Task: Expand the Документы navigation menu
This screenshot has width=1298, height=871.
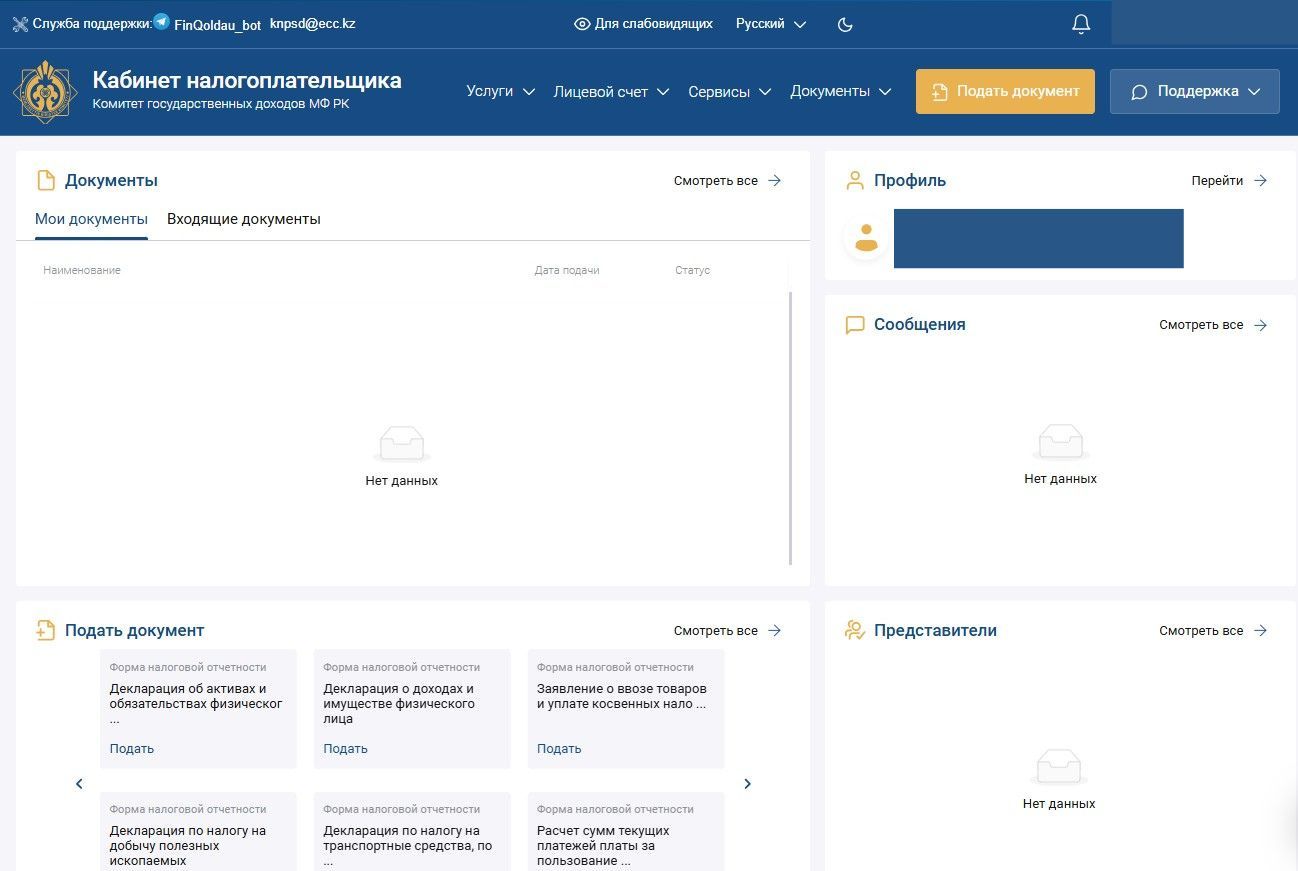Action: [841, 91]
